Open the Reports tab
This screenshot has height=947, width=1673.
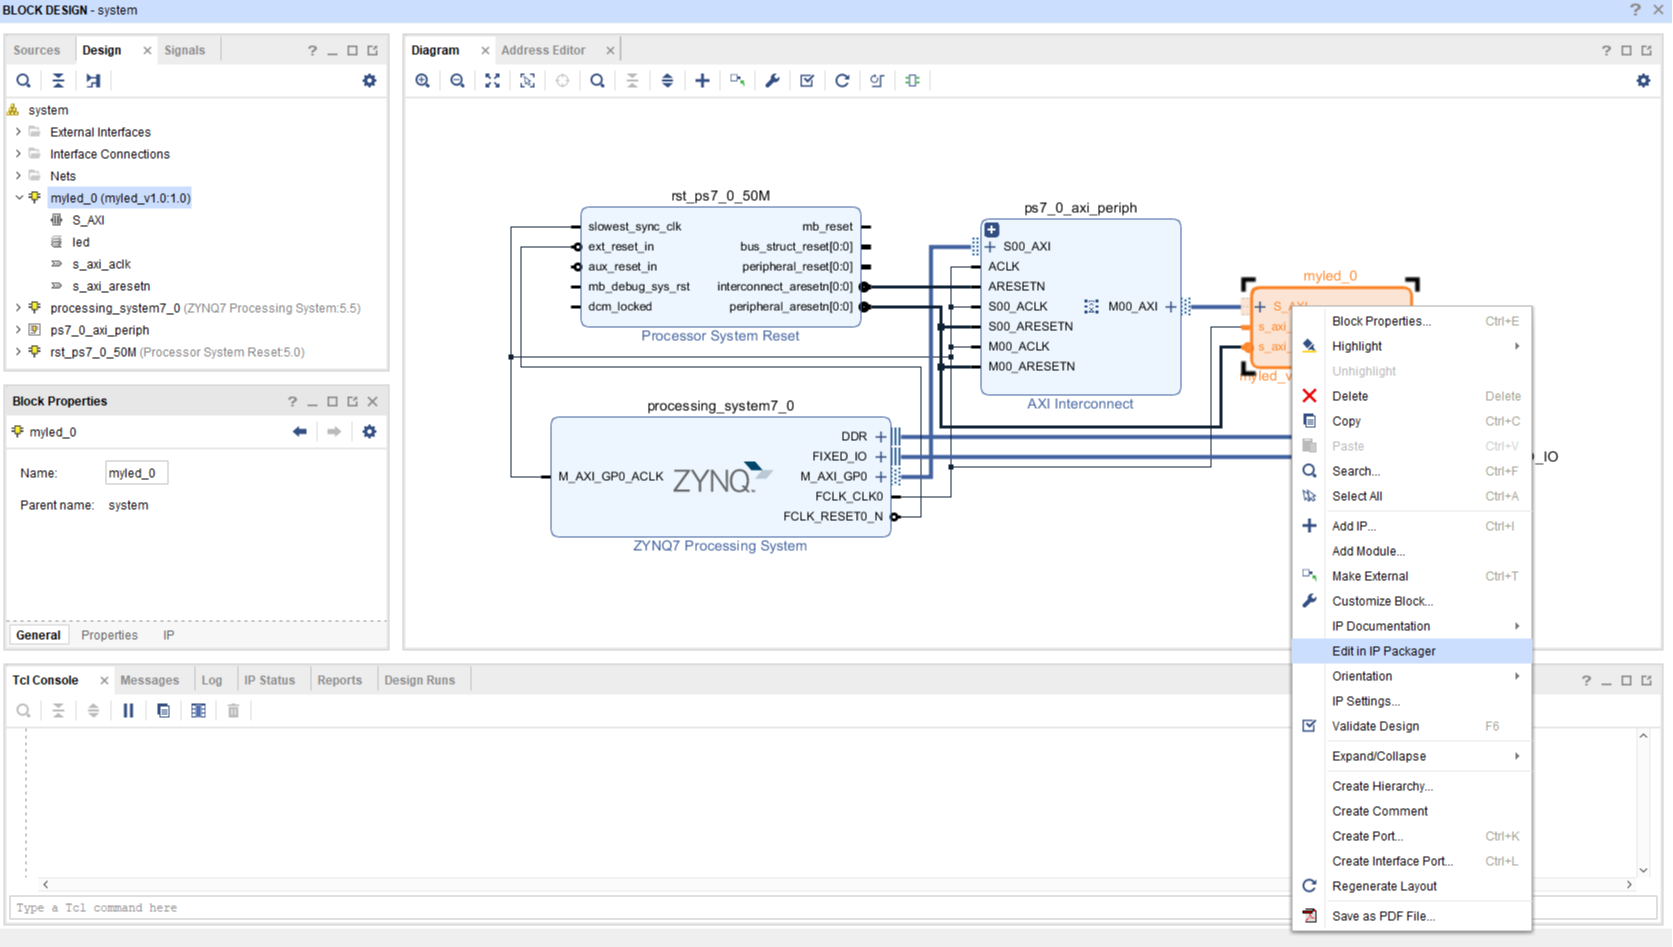(340, 680)
